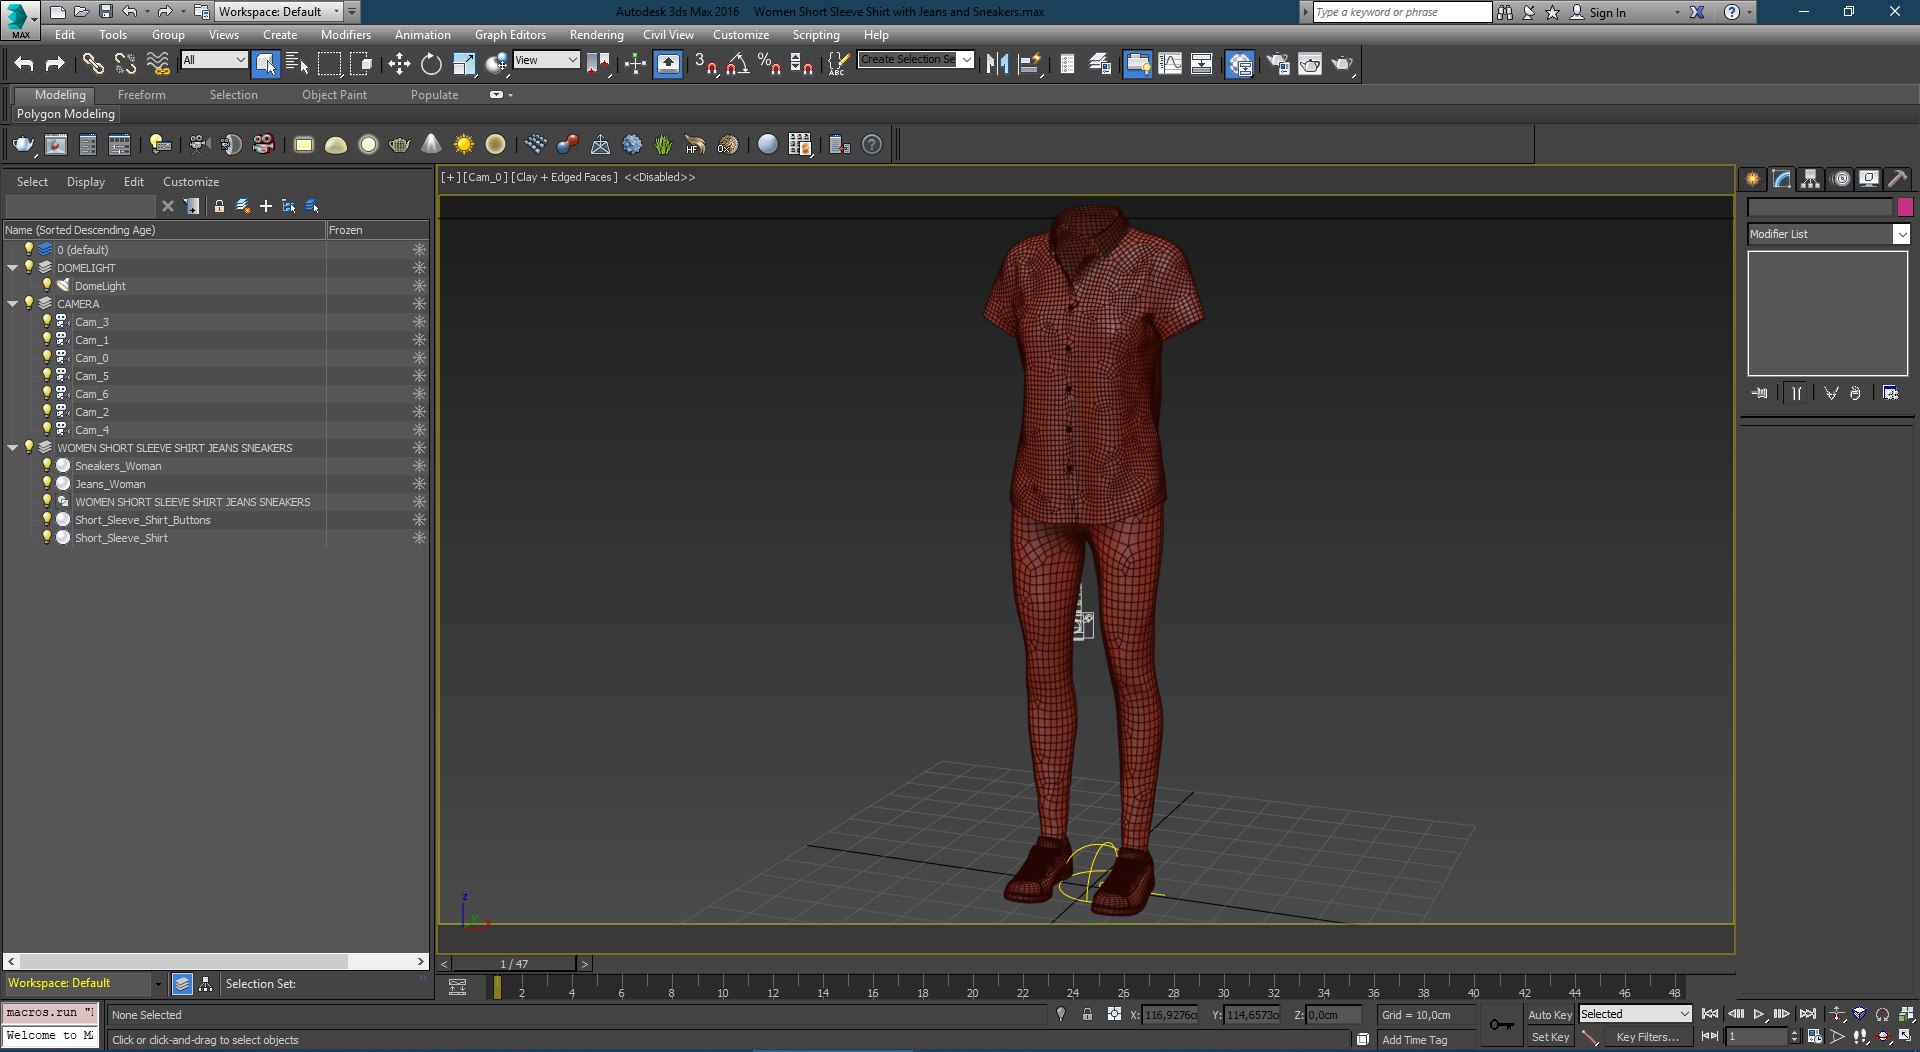The image size is (1920, 1052).
Task: Click the Mirror tool icon
Action: [997, 64]
